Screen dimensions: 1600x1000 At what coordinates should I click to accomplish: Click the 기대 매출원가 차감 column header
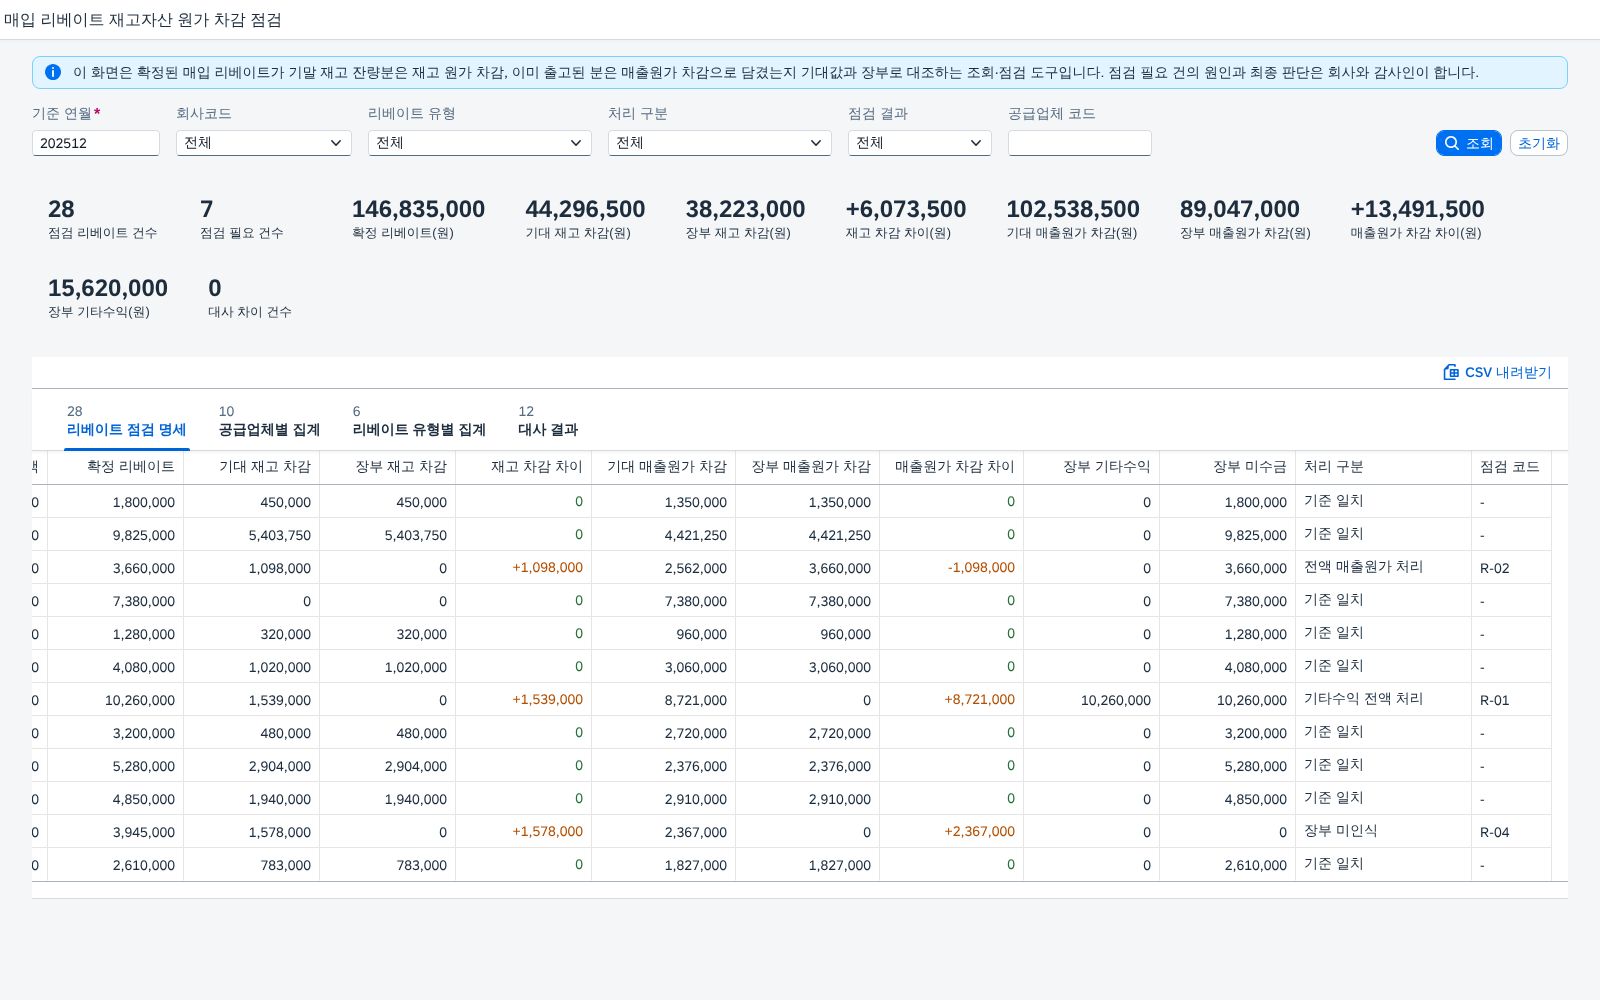pyautogui.click(x=664, y=467)
